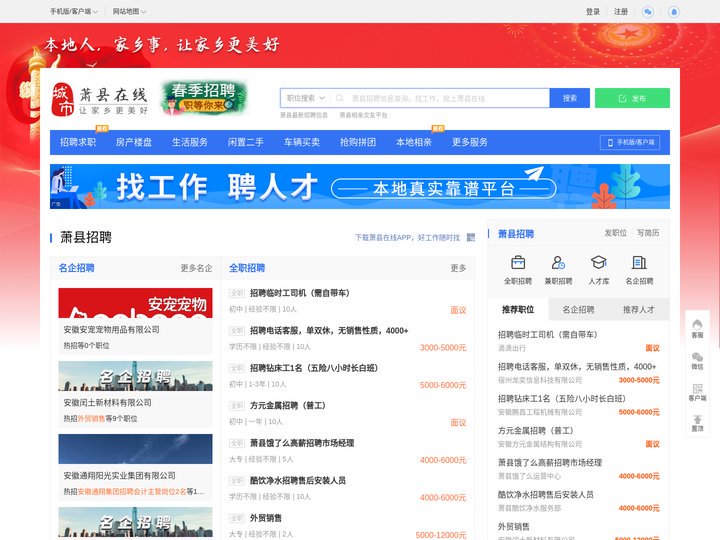Open 外贸销售 listing in 全职招聘
Viewport: 720px width, 540px height.
(266, 518)
